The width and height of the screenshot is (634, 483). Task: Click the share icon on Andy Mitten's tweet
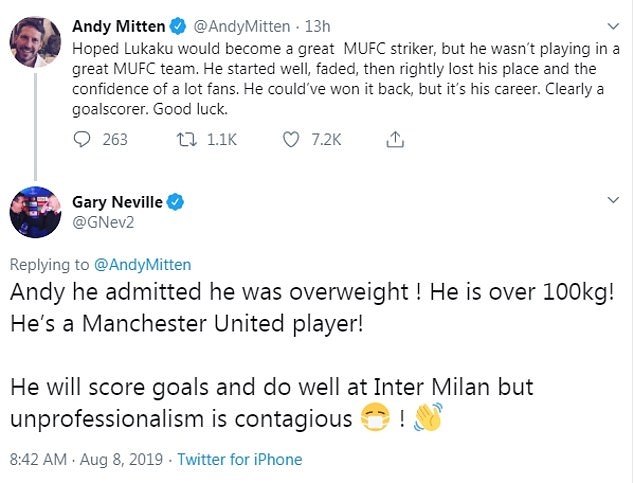tap(395, 140)
